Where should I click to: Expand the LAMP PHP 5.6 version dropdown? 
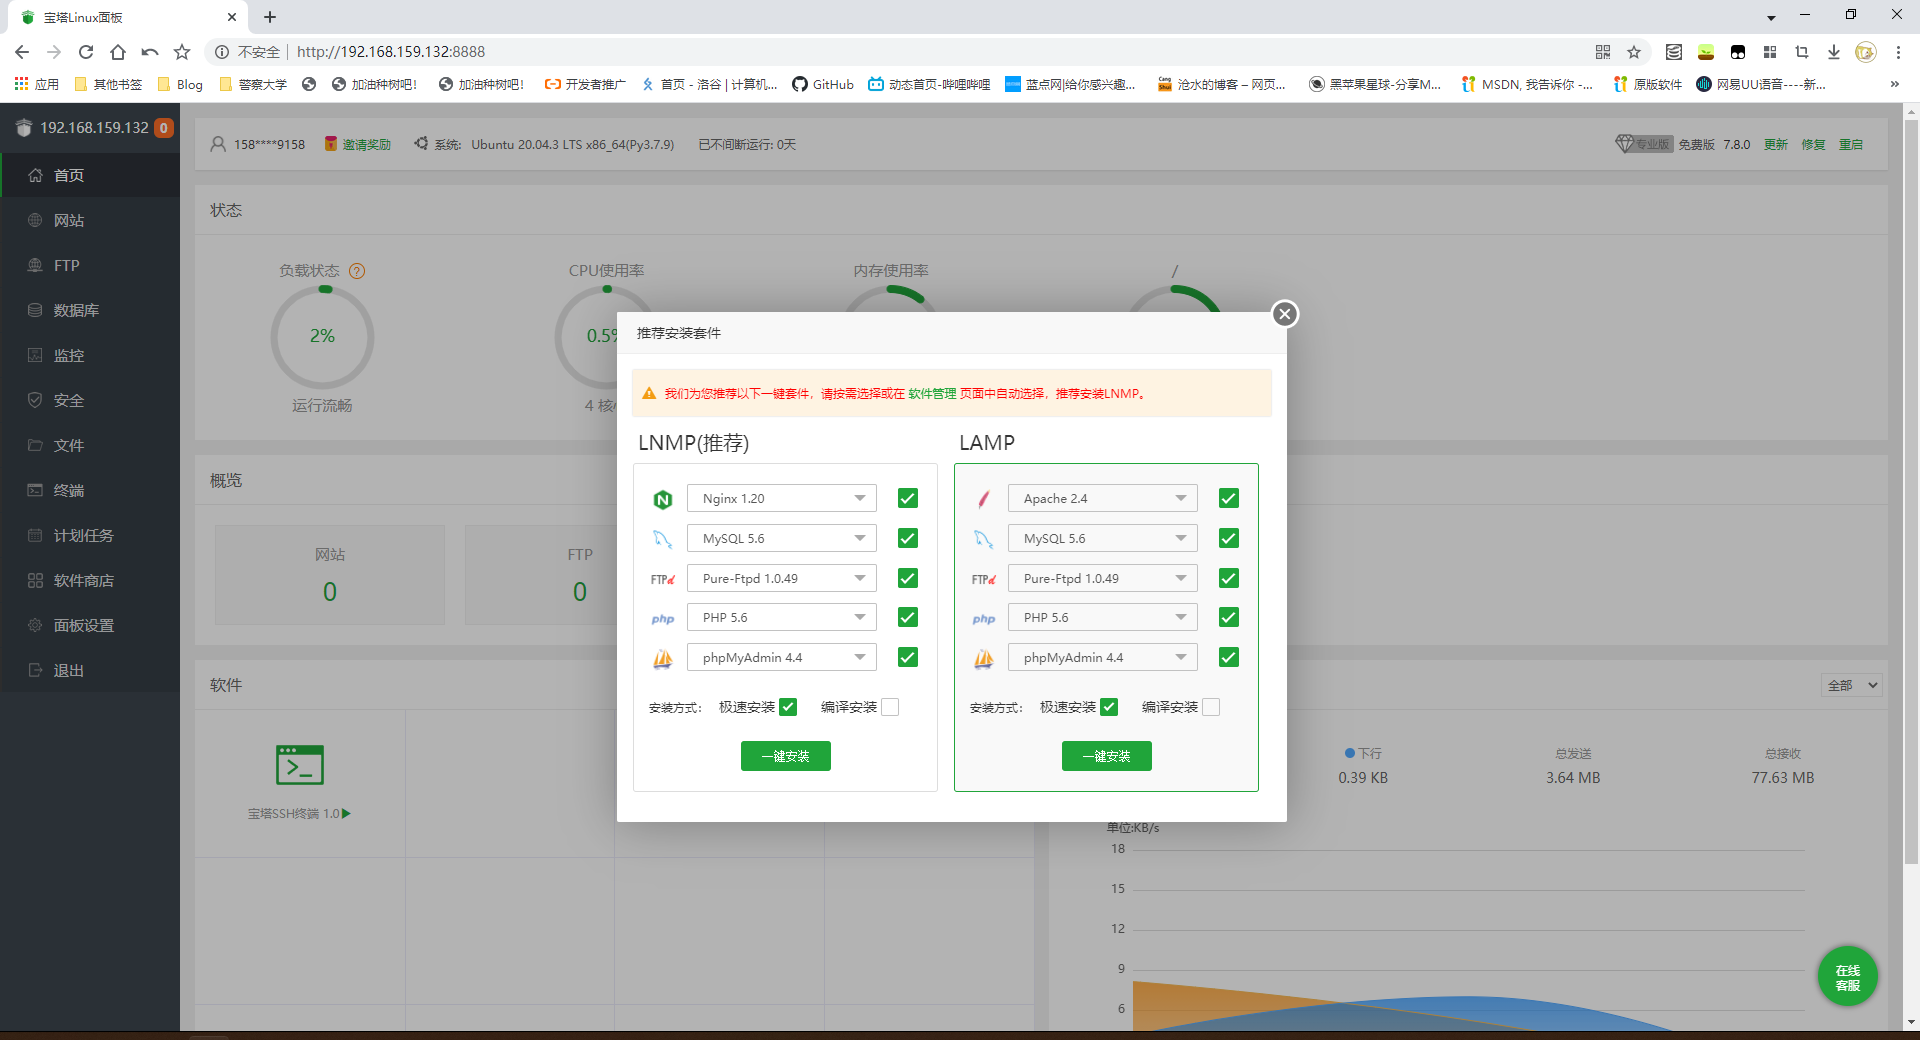point(1102,618)
